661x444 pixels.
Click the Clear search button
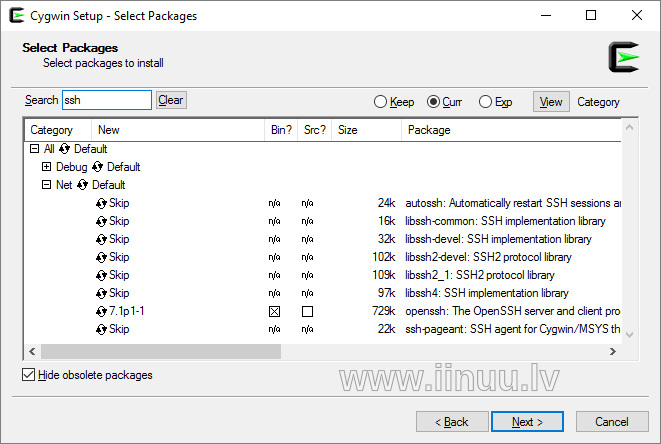coord(171,100)
